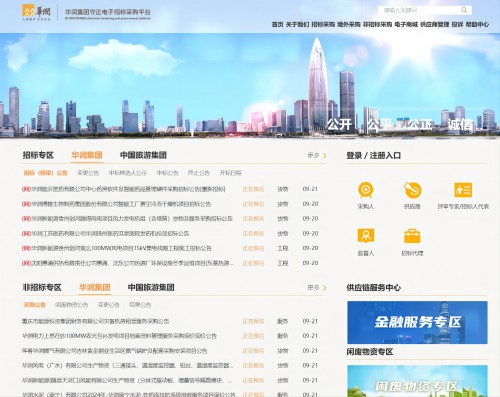This screenshot has height=397, width=500.
Task: Switch to 开标日程 sub-tab
Action: (x=230, y=173)
